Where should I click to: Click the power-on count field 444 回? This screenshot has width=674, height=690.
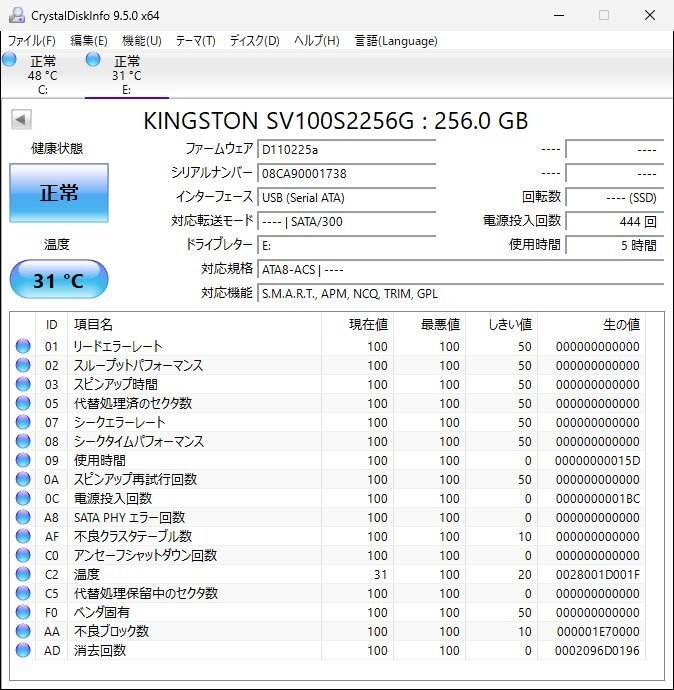615,221
